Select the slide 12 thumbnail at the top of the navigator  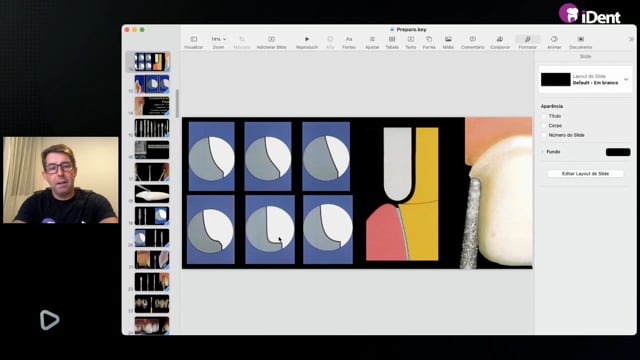click(152, 62)
